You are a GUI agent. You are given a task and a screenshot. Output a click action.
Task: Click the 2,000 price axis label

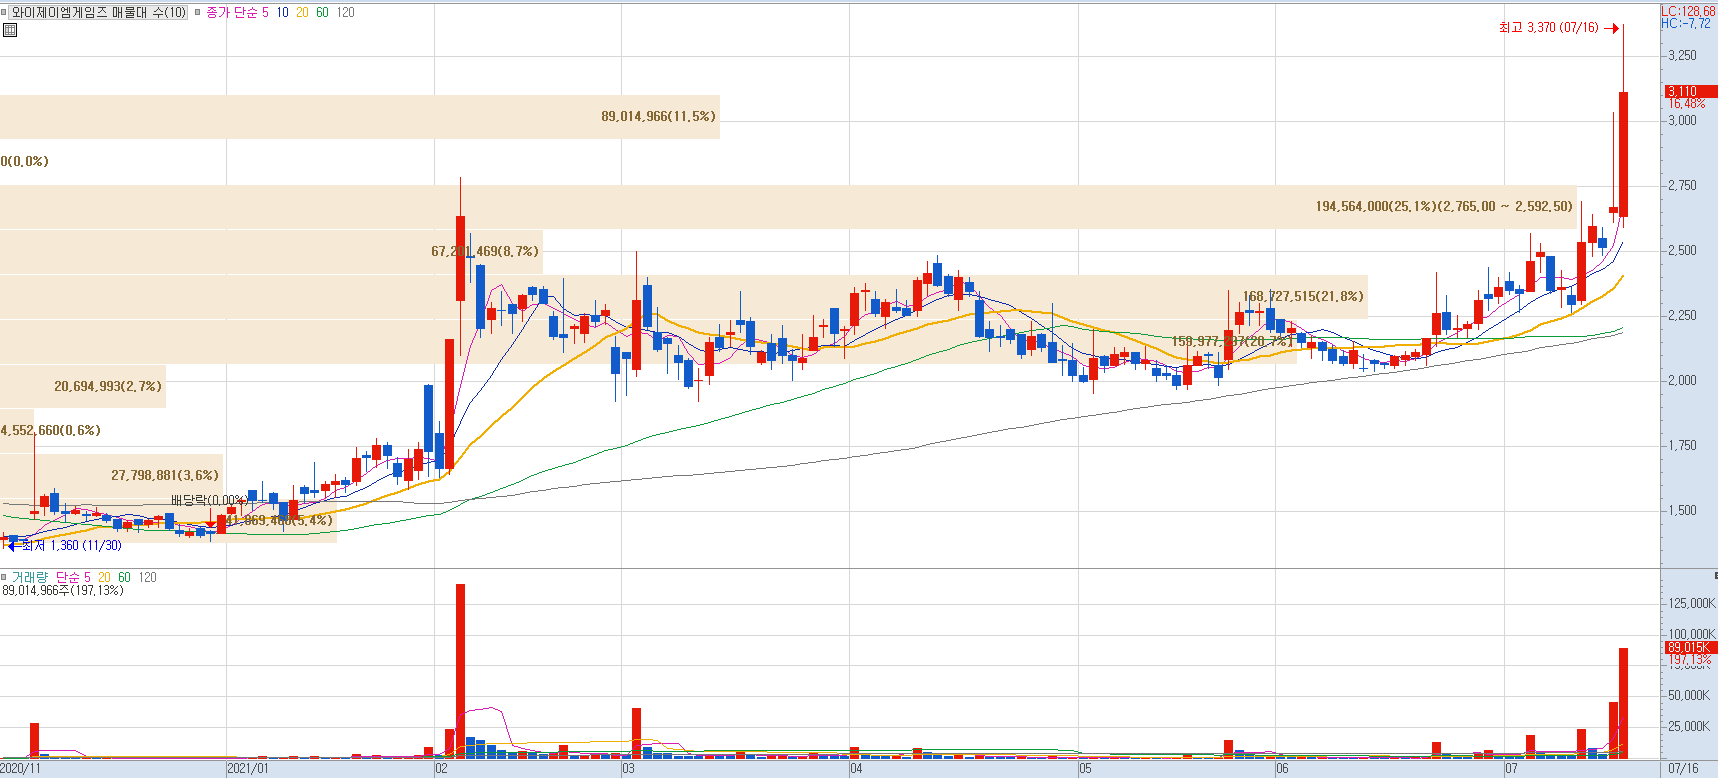(x=1682, y=381)
